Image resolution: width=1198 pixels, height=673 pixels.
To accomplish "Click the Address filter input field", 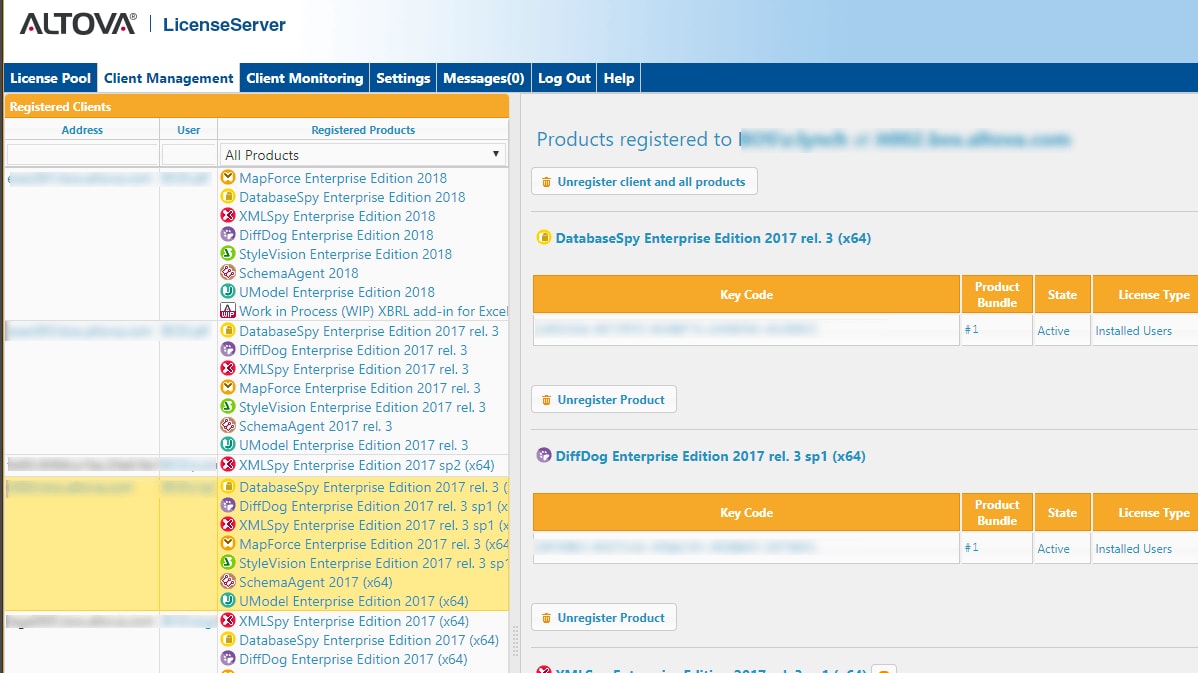I will pyautogui.click(x=82, y=155).
